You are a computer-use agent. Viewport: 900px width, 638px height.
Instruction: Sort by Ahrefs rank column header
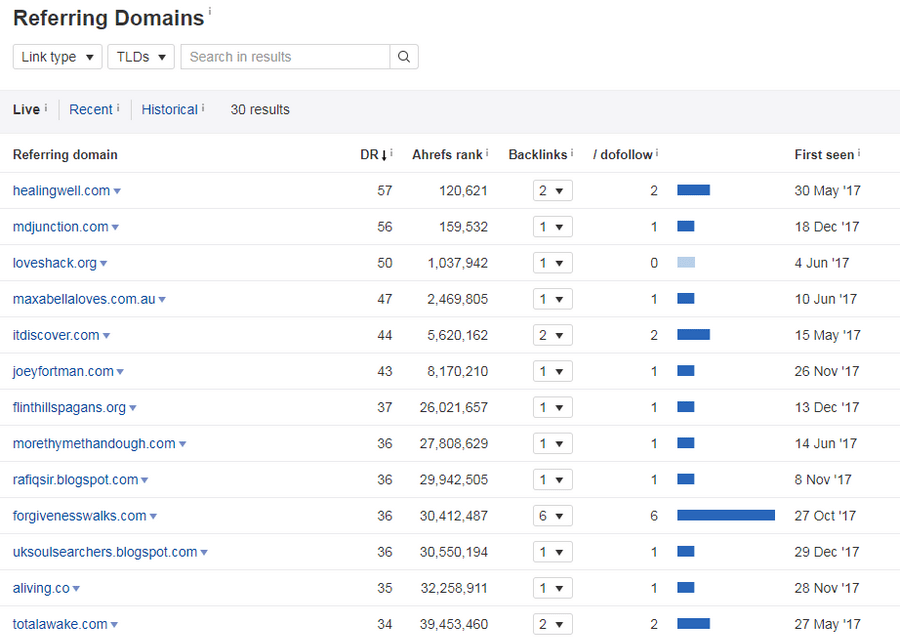447,155
